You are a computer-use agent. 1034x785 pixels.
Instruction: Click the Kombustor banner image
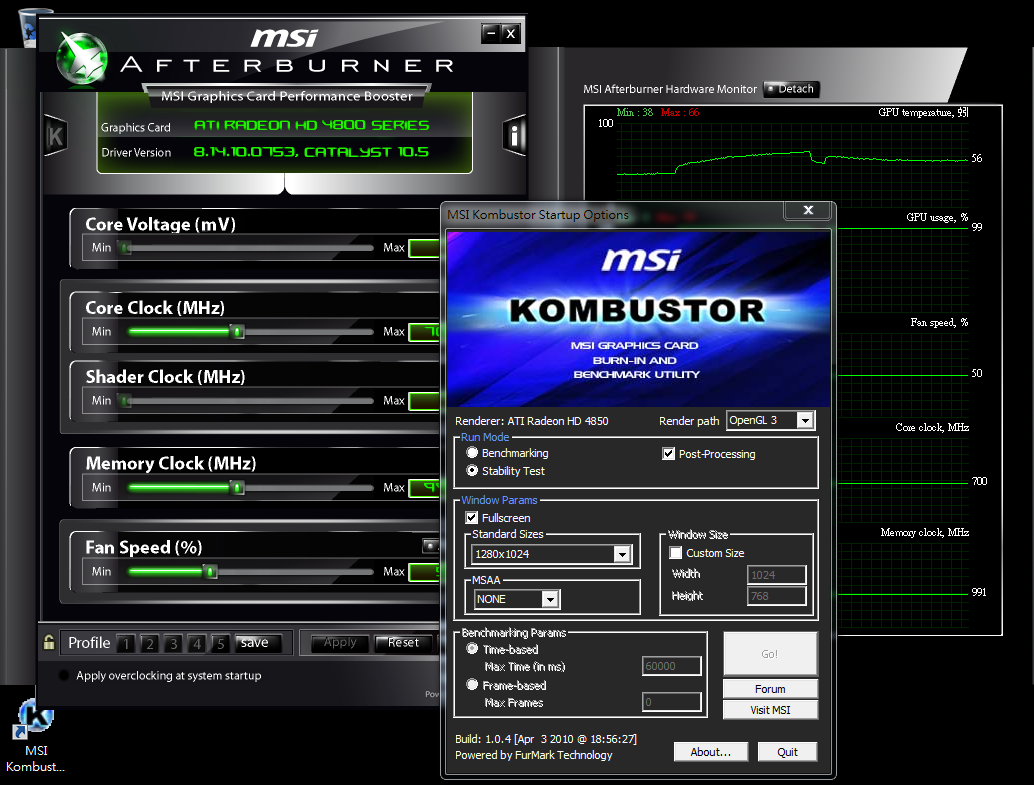point(638,319)
